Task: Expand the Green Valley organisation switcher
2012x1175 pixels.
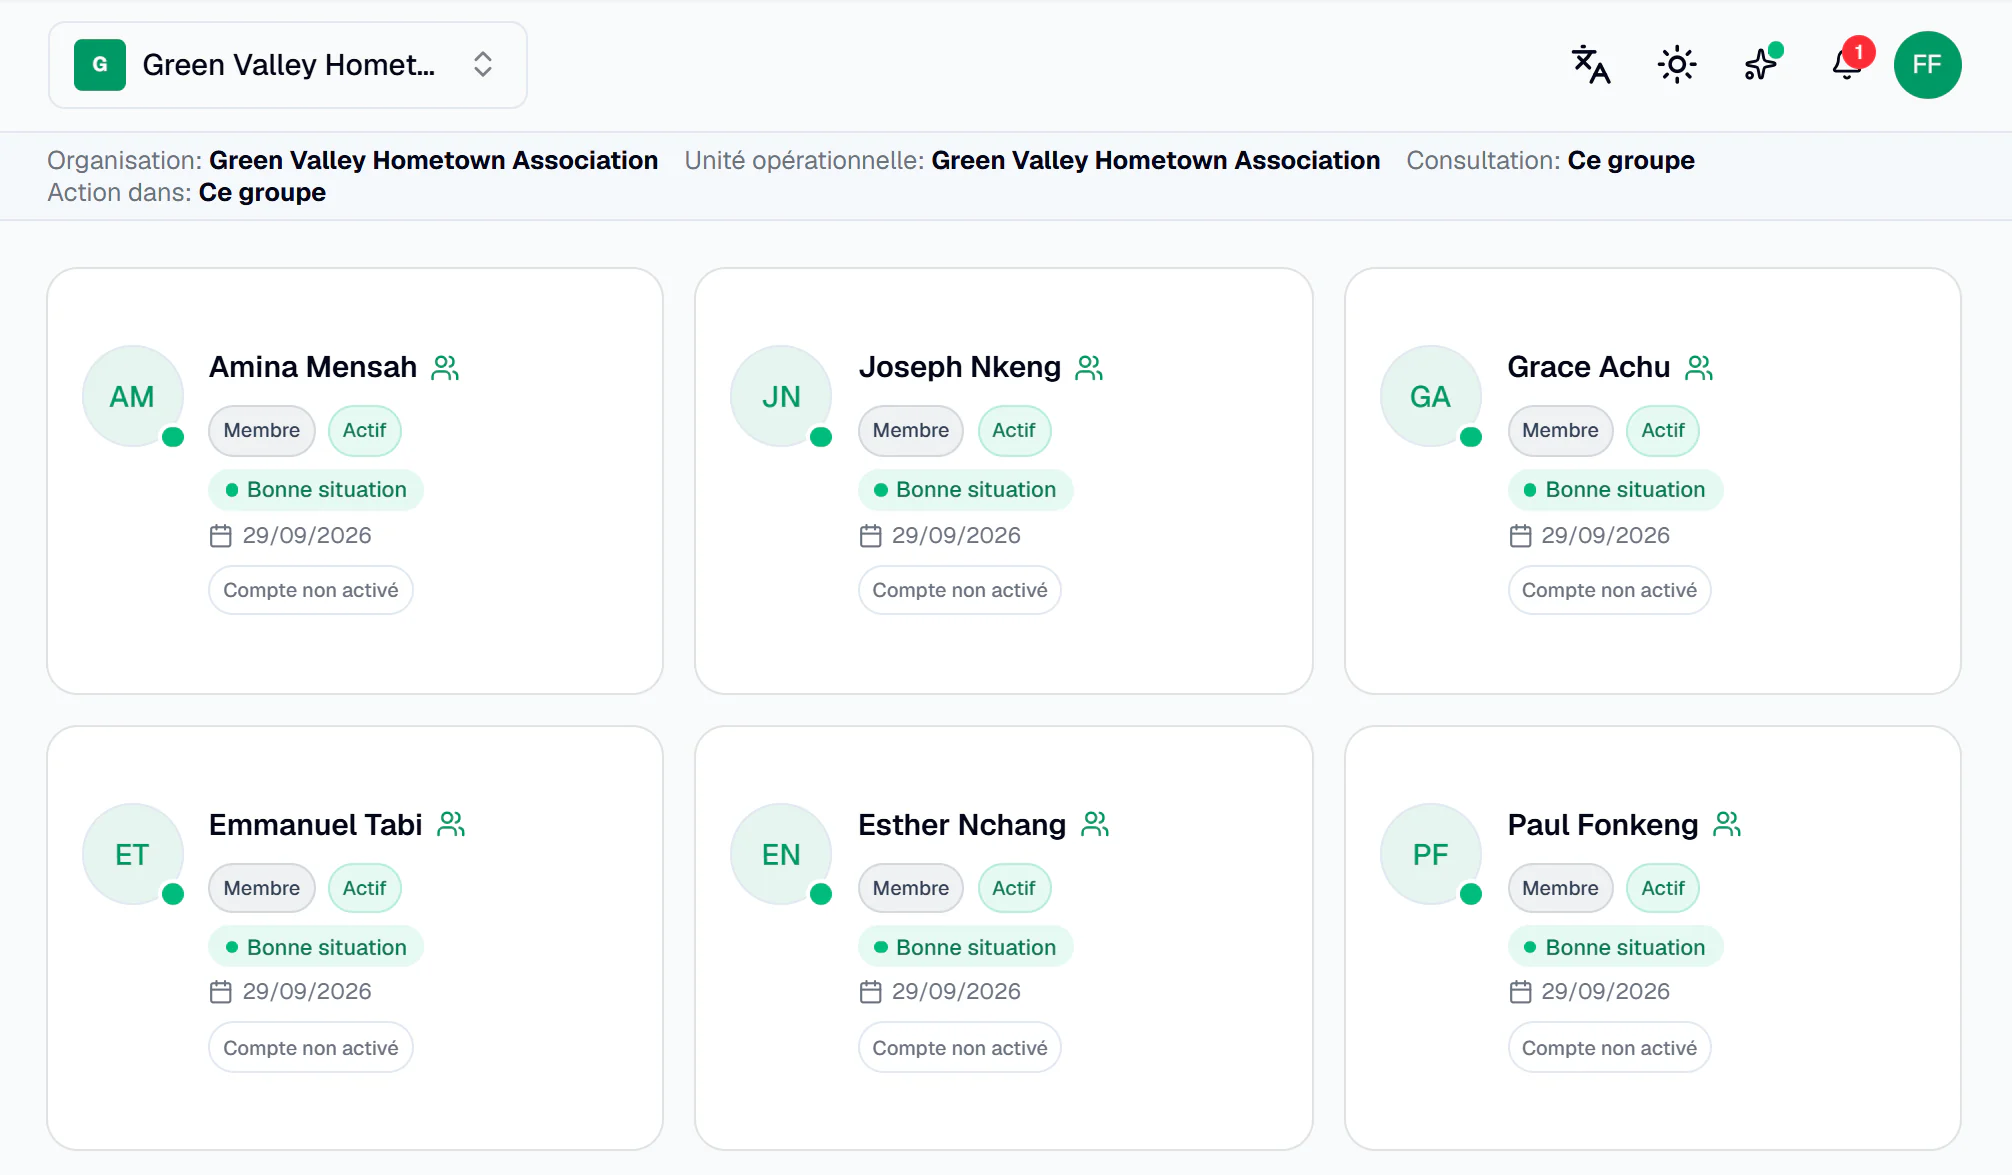Action: [x=288, y=65]
